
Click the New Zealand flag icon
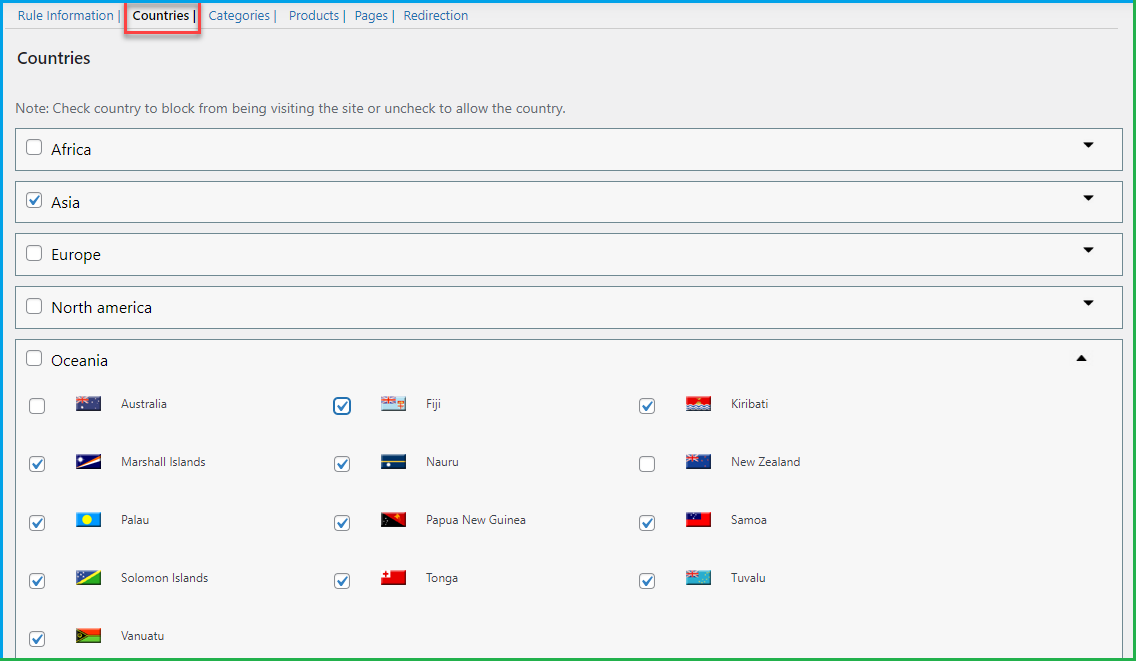(698, 462)
